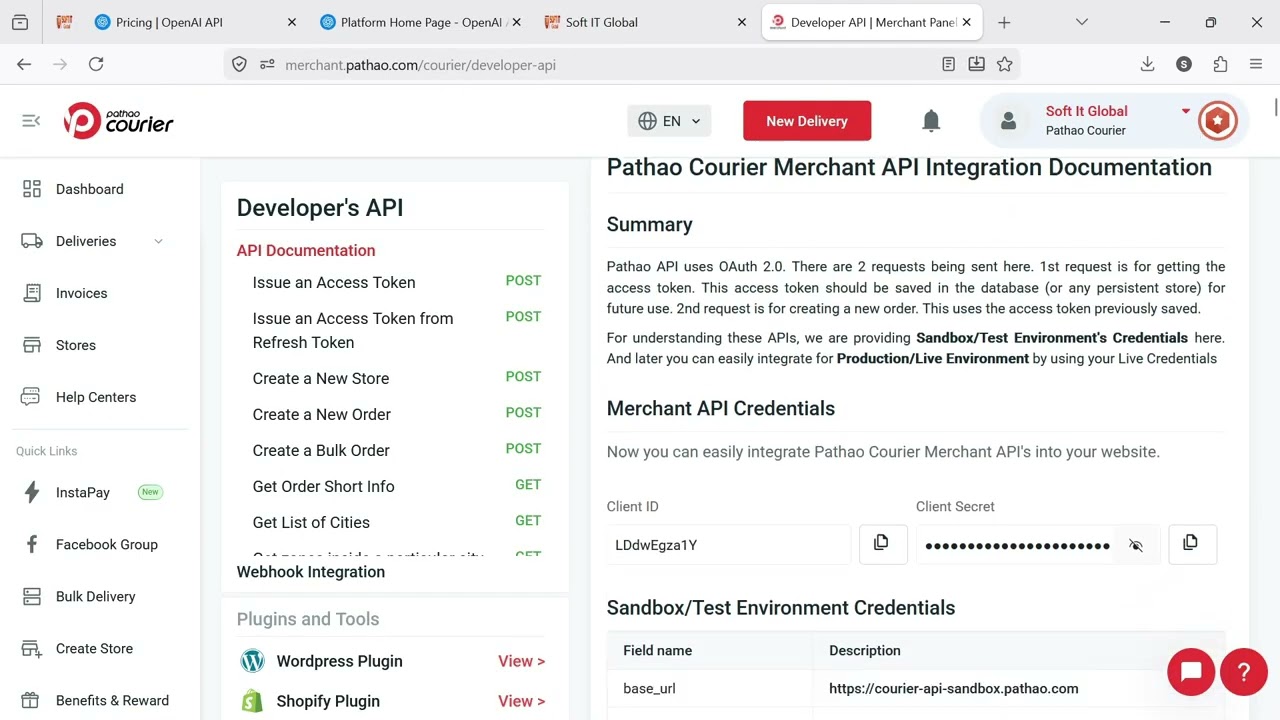1280x720 pixels.
Task: Open the notifications bell
Action: click(x=931, y=121)
